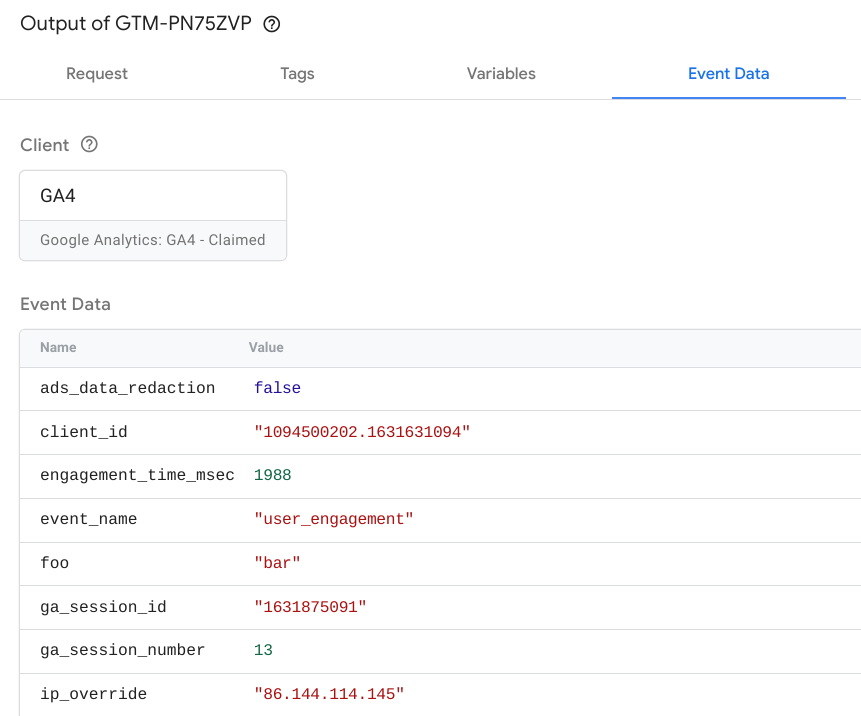Click Google Analytics: GA4 - Claimed label
861x716 pixels.
point(152,240)
